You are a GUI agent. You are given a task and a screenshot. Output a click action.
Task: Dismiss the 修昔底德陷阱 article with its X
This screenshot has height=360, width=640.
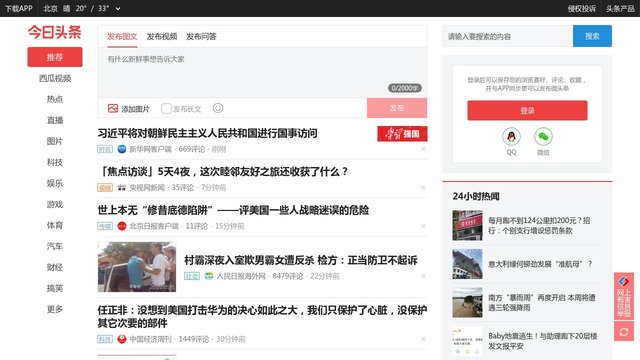point(423,226)
